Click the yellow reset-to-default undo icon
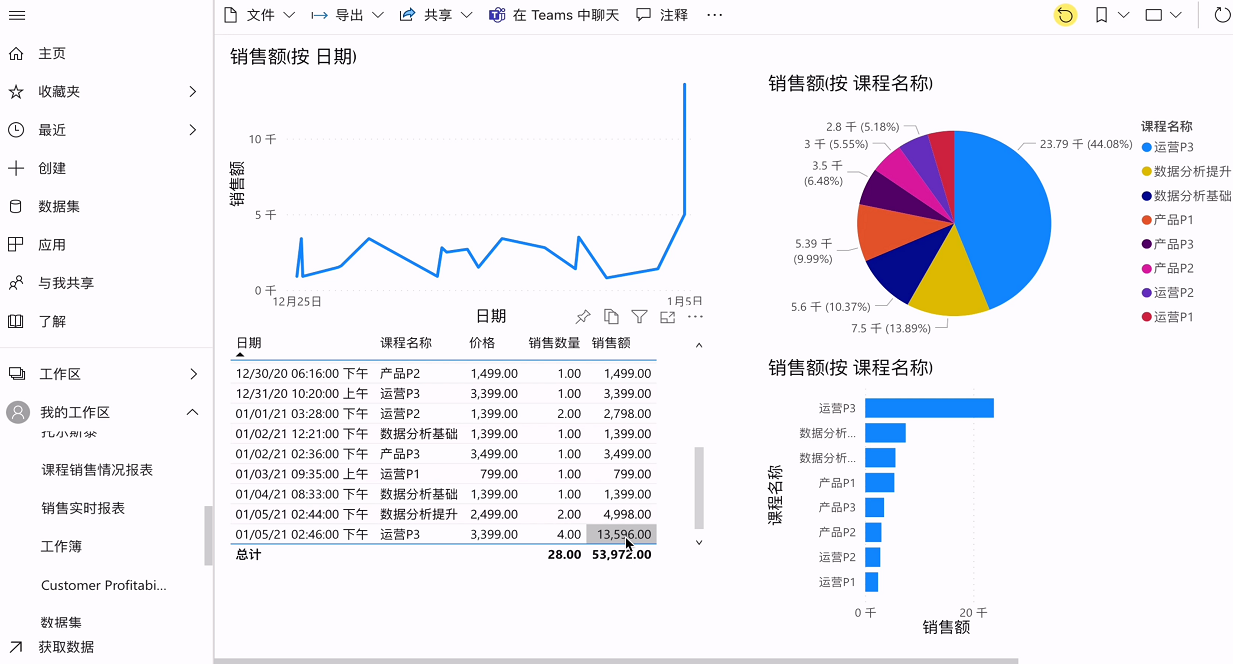This screenshot has height=664, width=1233. (1066, 15)
